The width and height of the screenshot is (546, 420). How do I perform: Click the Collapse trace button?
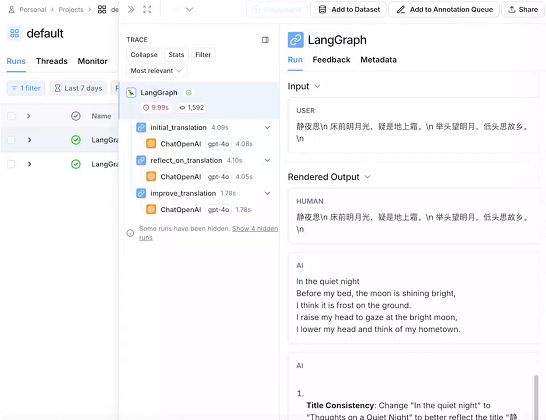tap(144, 55)
